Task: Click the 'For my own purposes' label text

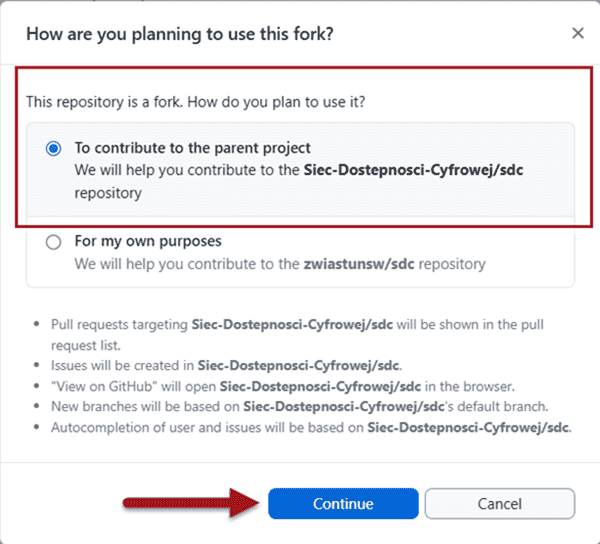Action: click(148, 241)
